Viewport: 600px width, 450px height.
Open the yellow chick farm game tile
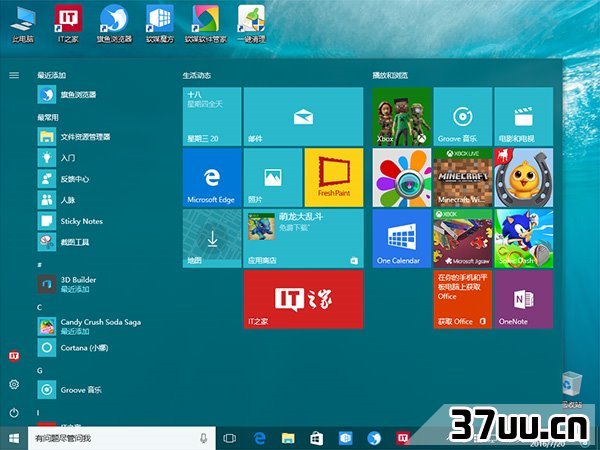click(x=523, y=178)
